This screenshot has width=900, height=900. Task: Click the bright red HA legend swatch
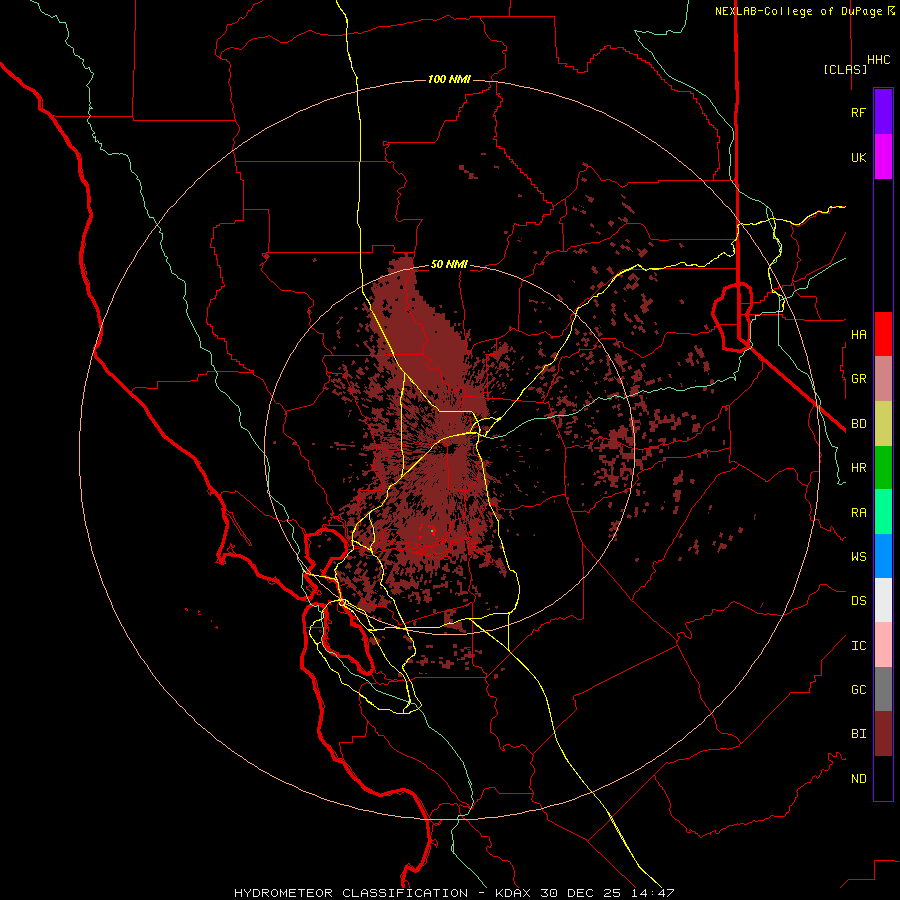pos(883,334)
